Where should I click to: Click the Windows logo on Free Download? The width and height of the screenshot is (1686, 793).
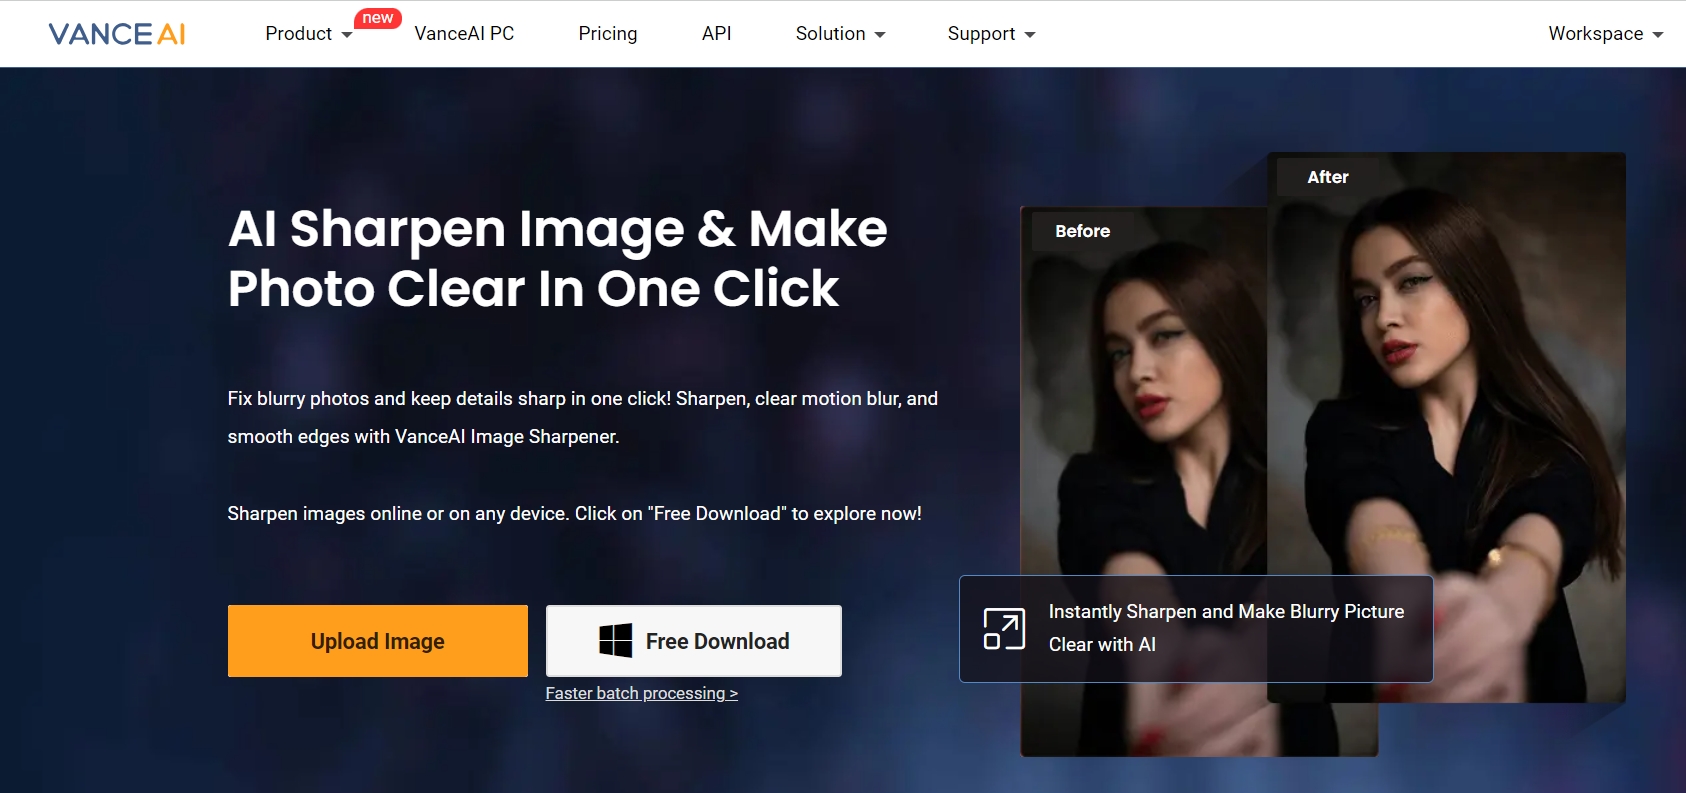pyautogui.click(x=615, y=641)
